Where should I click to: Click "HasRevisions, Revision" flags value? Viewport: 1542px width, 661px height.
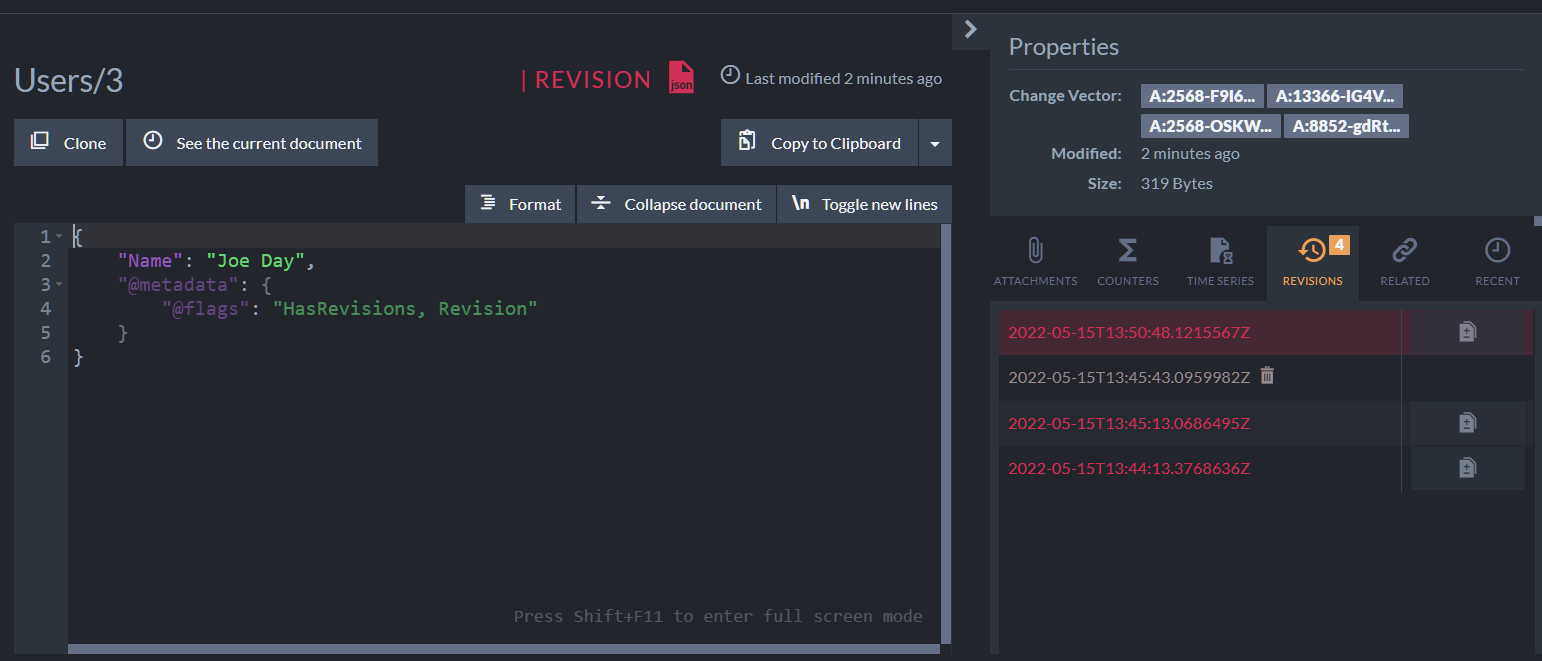(405, 309)
